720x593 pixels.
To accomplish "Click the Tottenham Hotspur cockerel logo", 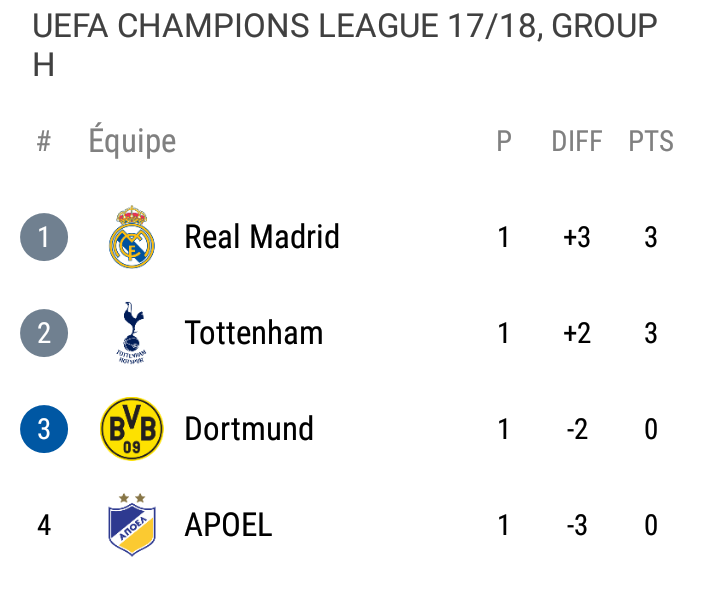I will click(x=131, y=333).
